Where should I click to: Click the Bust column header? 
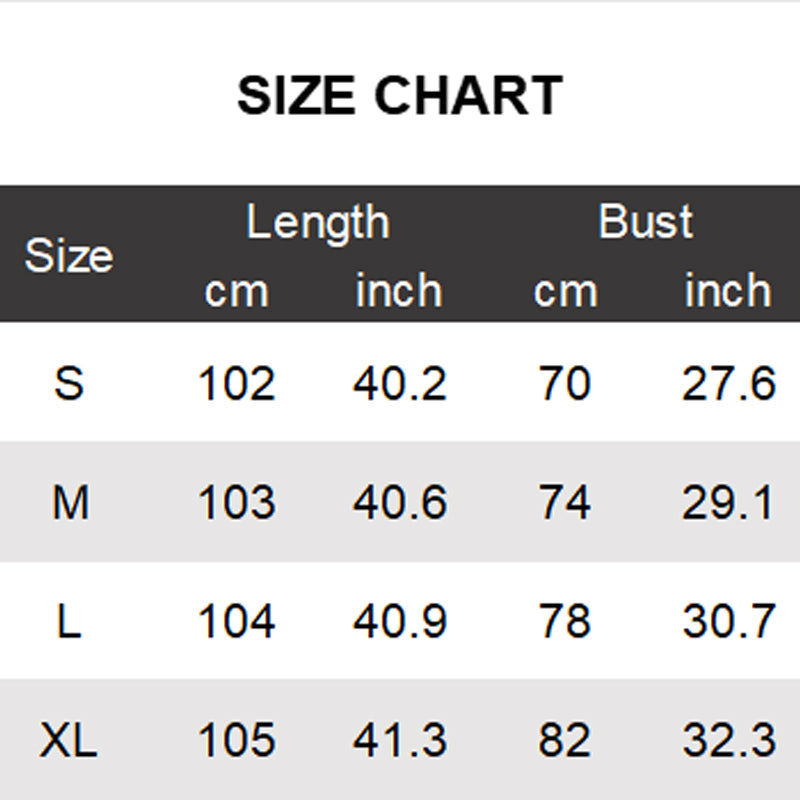click(645, 222)
